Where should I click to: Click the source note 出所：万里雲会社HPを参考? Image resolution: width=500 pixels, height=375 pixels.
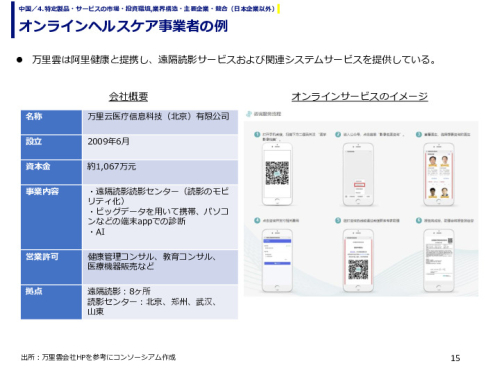tap(98, 357)
